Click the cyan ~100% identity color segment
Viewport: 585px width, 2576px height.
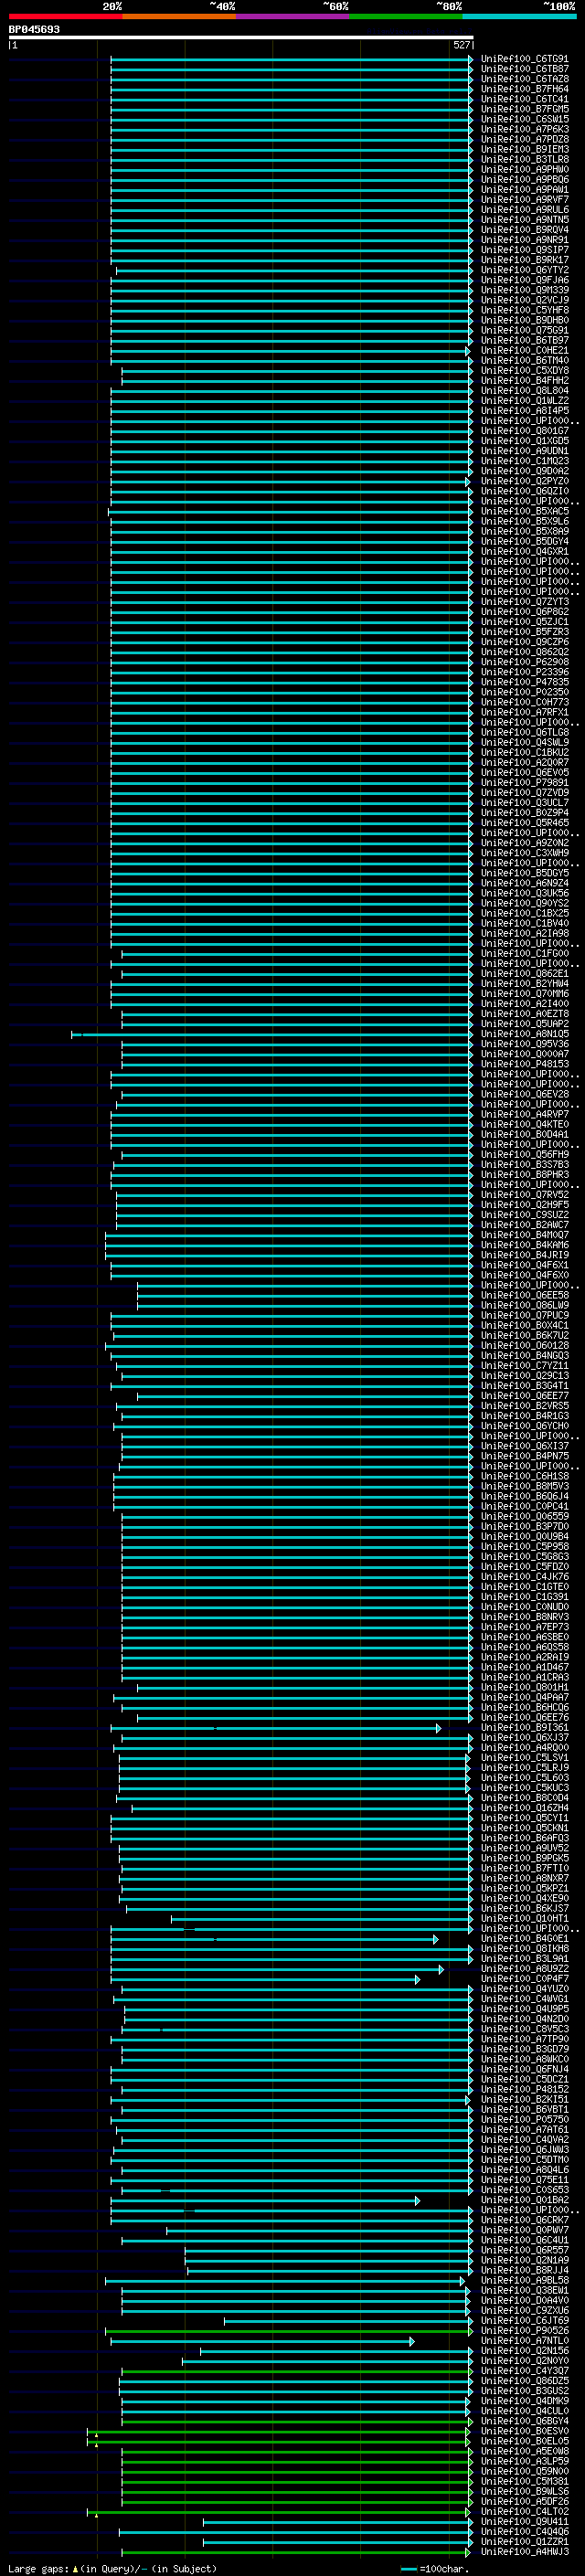(x=518, y=17)
